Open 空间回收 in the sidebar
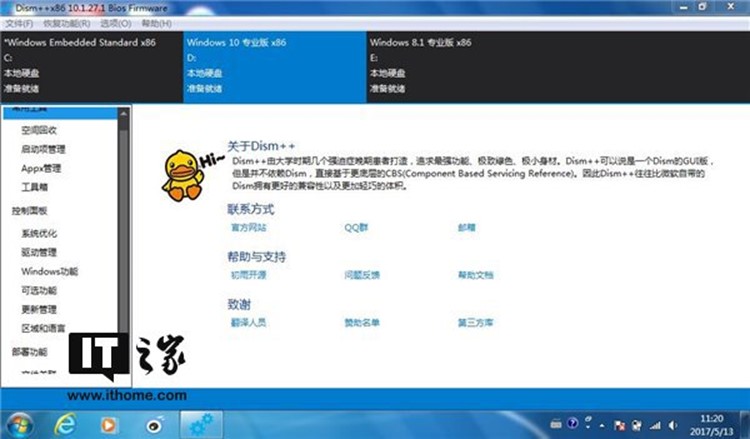 39,130
